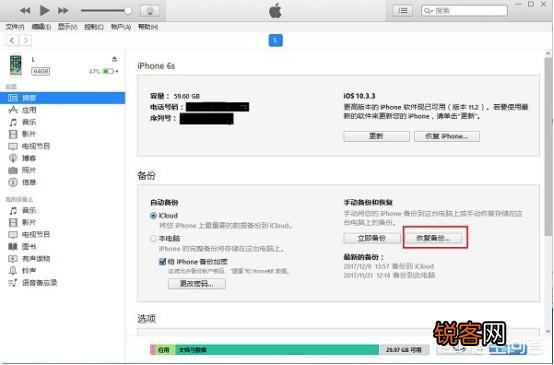Click the blue device button labeled L

click(x=276, y=40)
